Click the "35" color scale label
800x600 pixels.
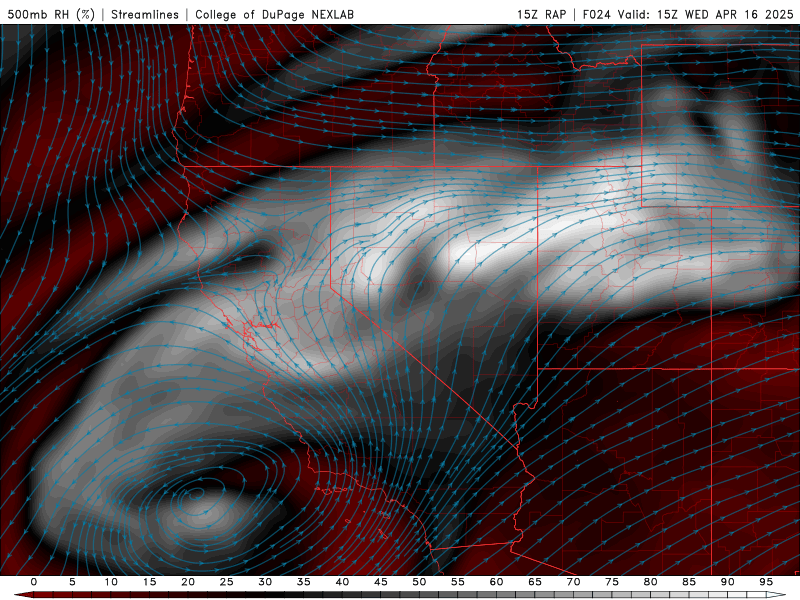(x=304, y=582)
